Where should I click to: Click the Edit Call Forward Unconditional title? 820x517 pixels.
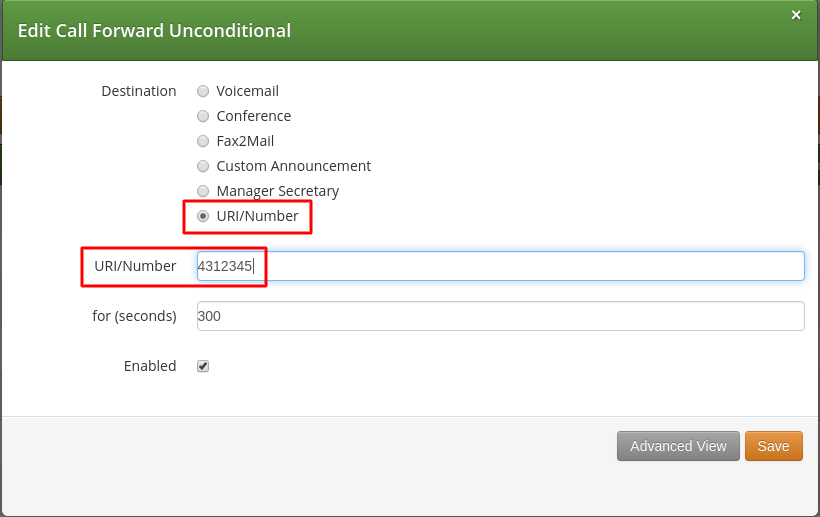(x=154, y=31)
